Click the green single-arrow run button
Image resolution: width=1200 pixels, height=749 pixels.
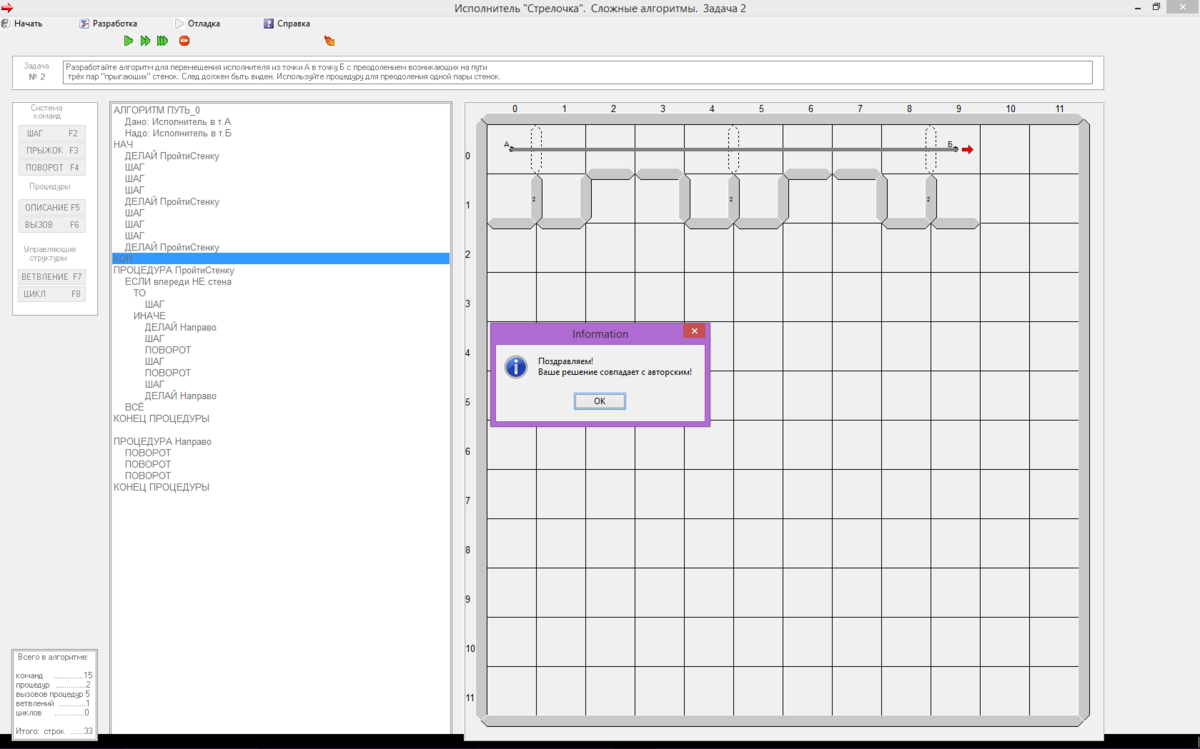pos(128,41)
